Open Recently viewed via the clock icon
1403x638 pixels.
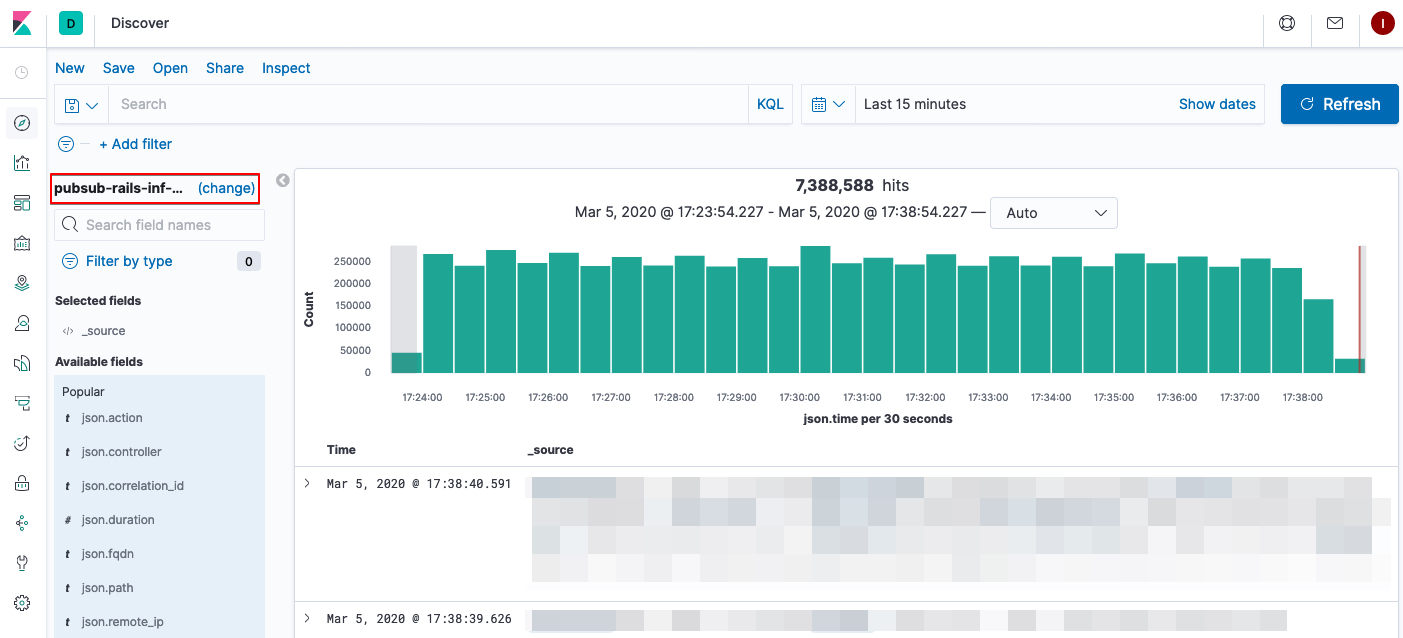pyautogui.click(x=22, y=71)
